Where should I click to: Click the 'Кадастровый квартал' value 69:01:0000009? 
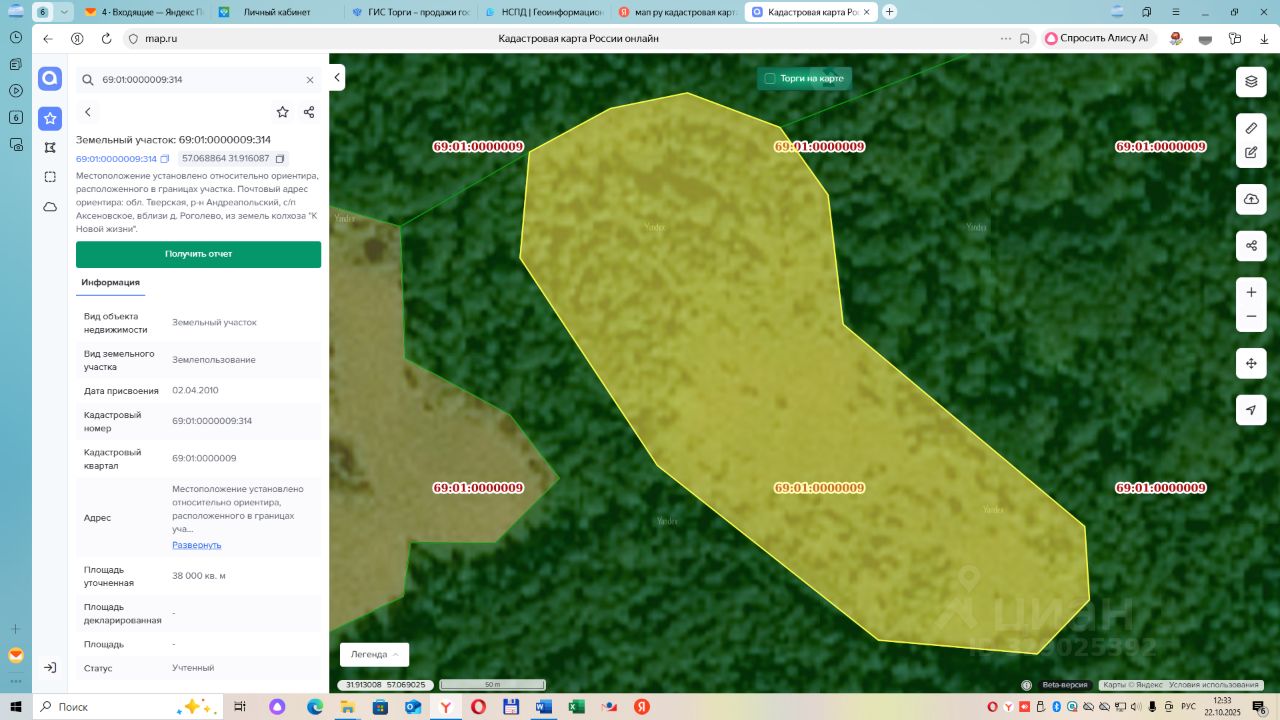(204, 458)
